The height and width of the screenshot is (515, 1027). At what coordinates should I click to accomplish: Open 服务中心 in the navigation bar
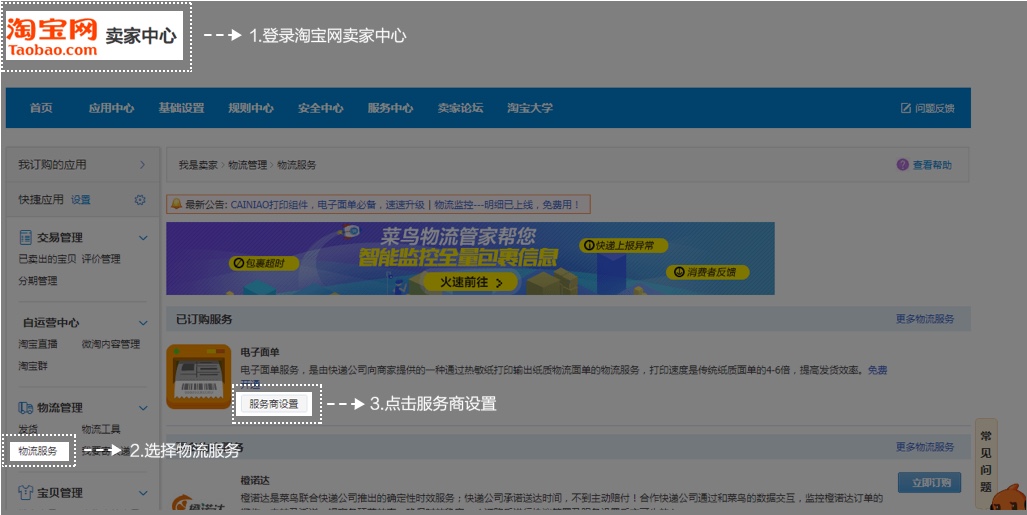(390, 108)
